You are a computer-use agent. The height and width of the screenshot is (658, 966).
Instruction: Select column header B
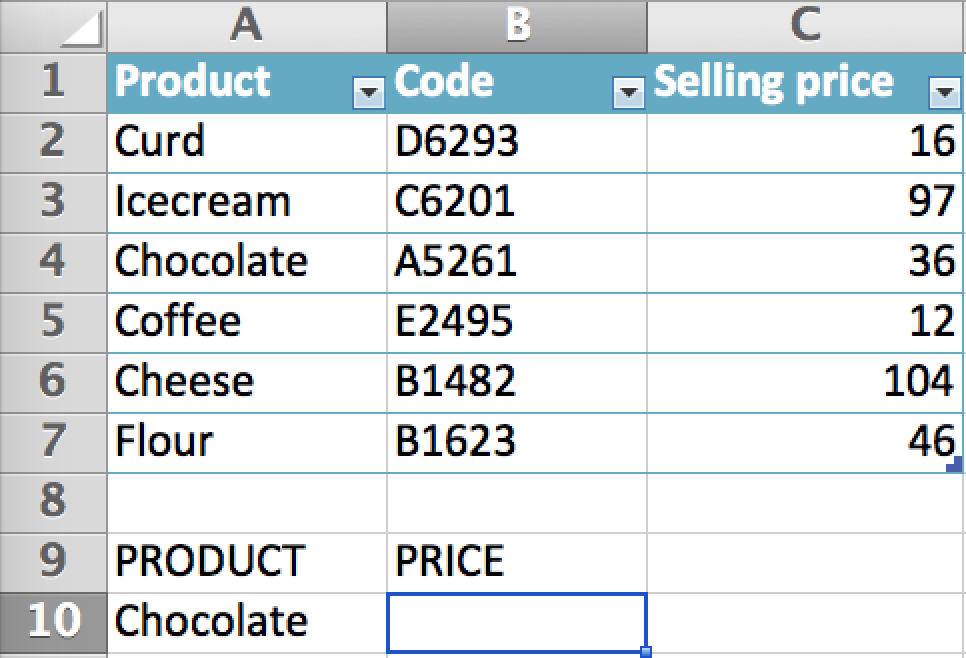point(516,27)
